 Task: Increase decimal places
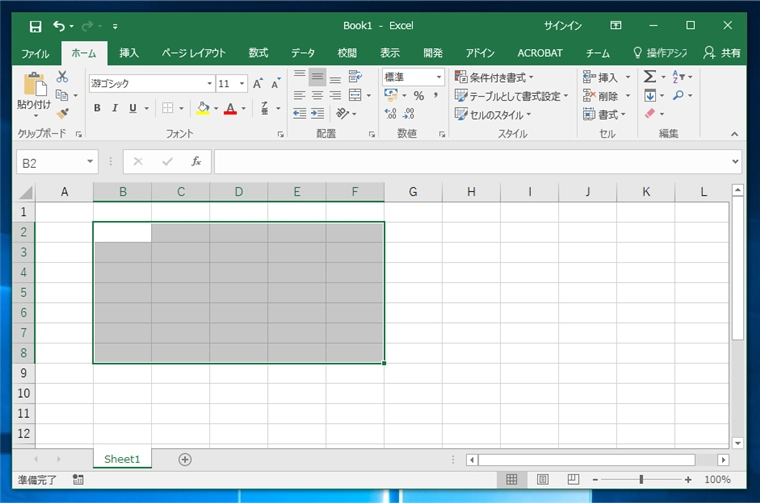pyautogui.click(x=391, y=113)
